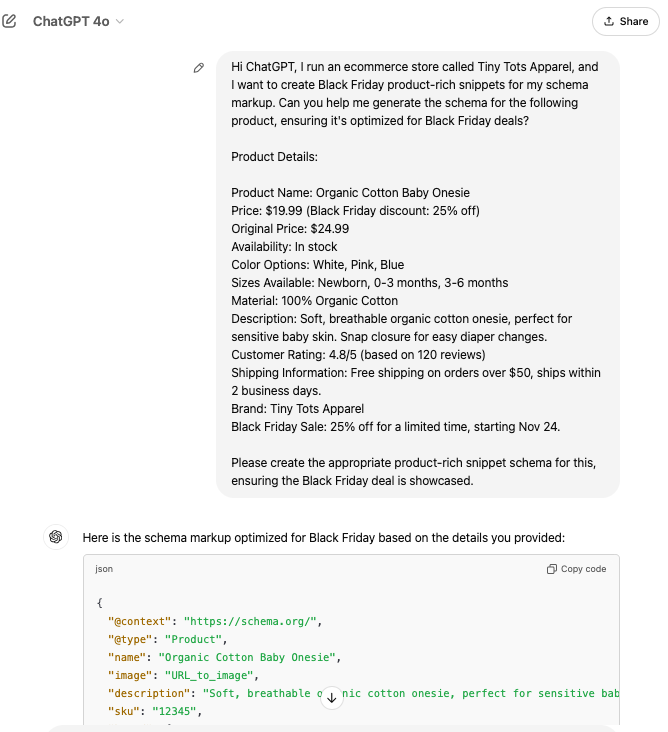Jump to bottom with the down-arrow button
668x732 pixels.
pyautogui.click(x=332, y=699)
